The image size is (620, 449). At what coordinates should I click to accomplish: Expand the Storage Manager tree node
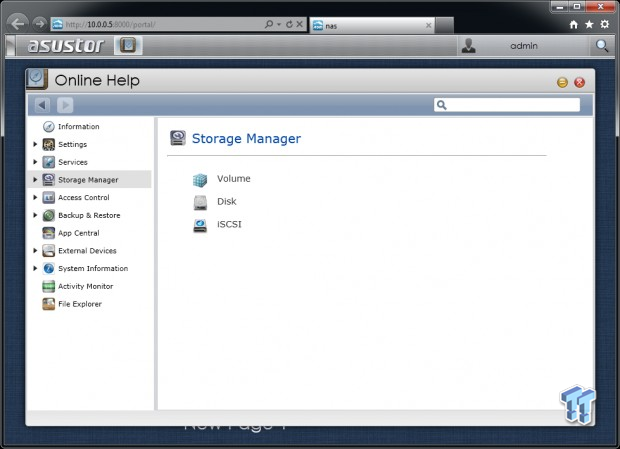point(35,180)
